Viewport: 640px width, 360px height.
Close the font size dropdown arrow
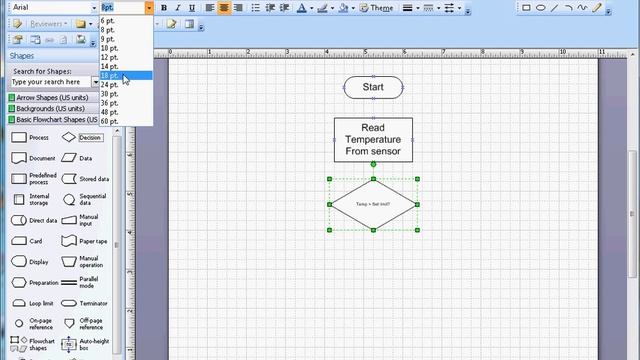coord(149,8)
